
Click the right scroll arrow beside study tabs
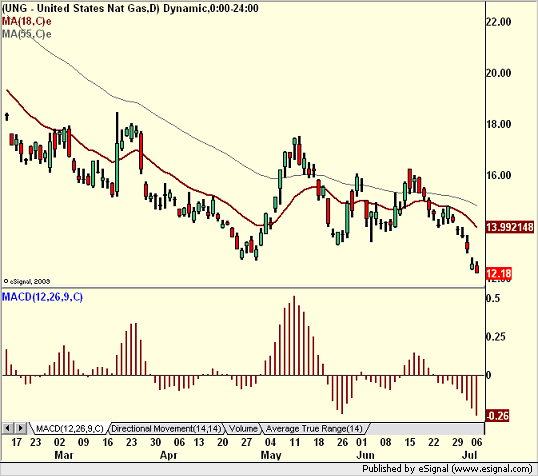pyautogui.click(x=20, y=428)
